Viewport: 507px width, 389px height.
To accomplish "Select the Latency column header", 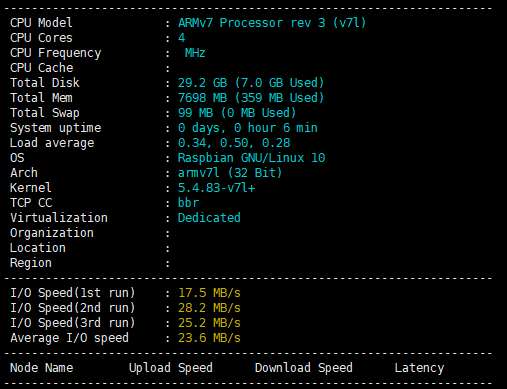I will [x=419, y=368].
